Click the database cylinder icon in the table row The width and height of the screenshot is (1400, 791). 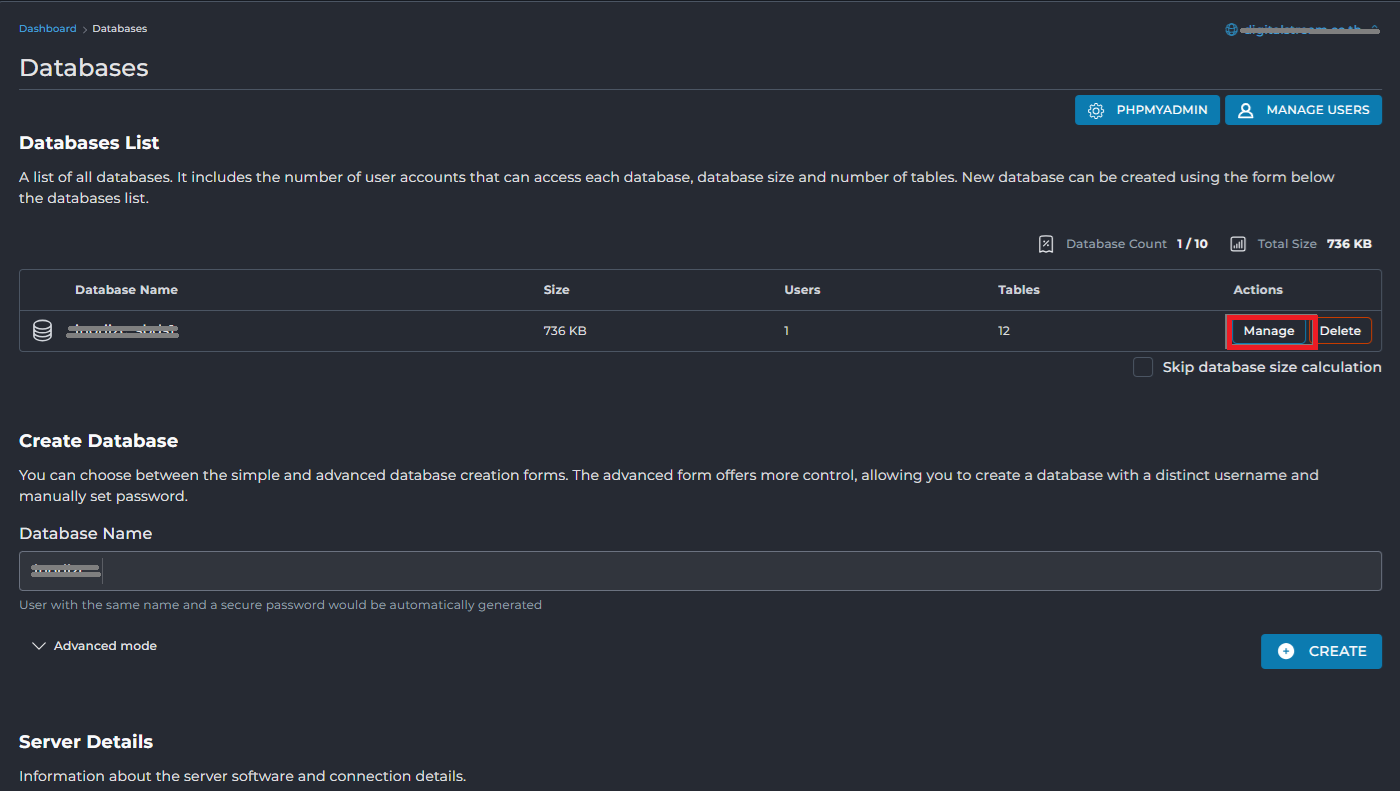pos(42,331)
